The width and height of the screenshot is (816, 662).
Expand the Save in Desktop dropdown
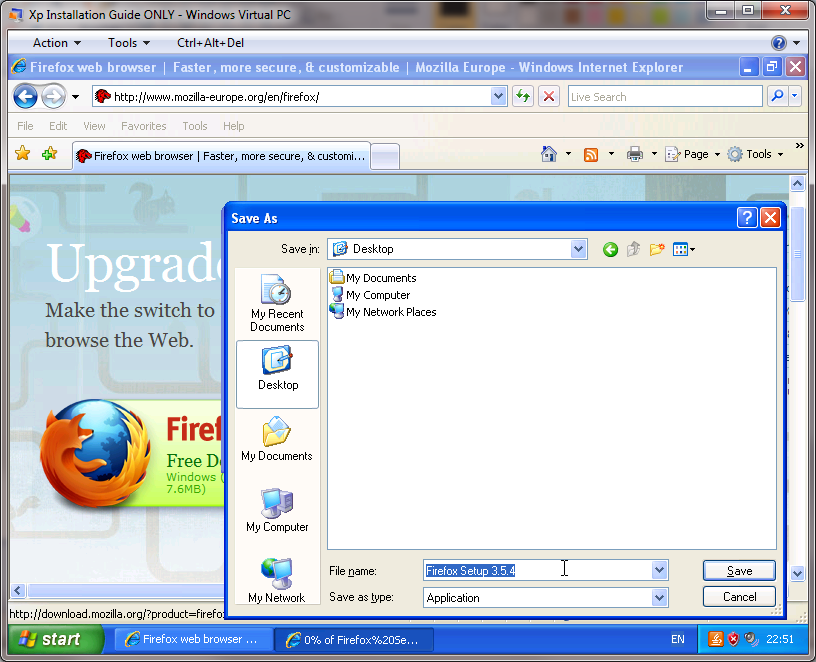[x=578, y=249]
